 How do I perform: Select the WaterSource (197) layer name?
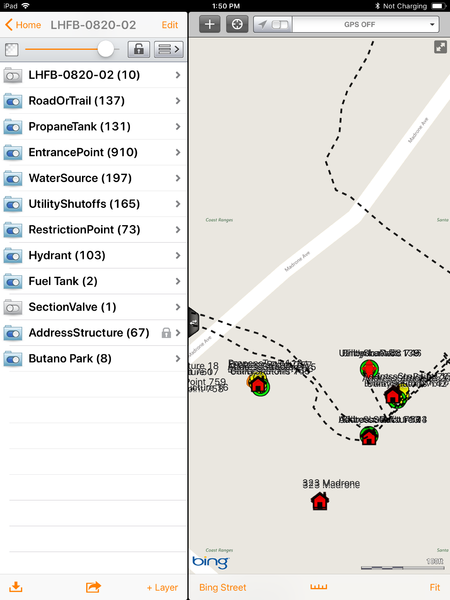(x=80, y=178)
